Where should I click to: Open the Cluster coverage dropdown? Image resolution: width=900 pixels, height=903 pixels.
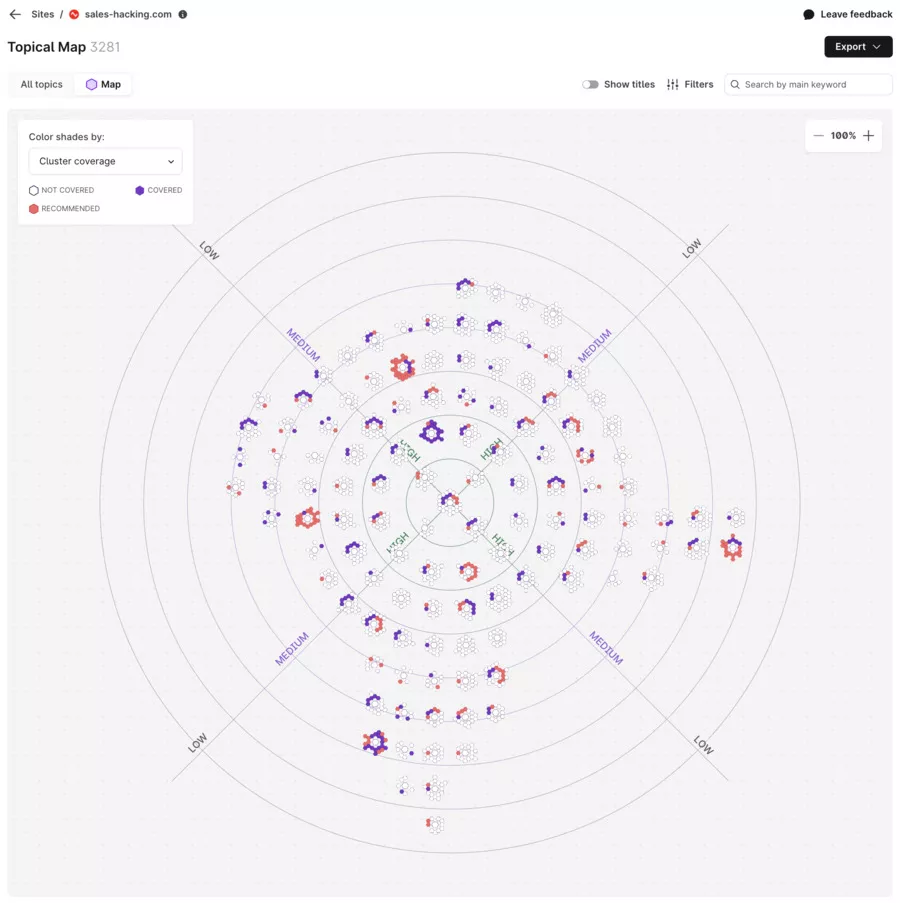(x=105, y=161)
